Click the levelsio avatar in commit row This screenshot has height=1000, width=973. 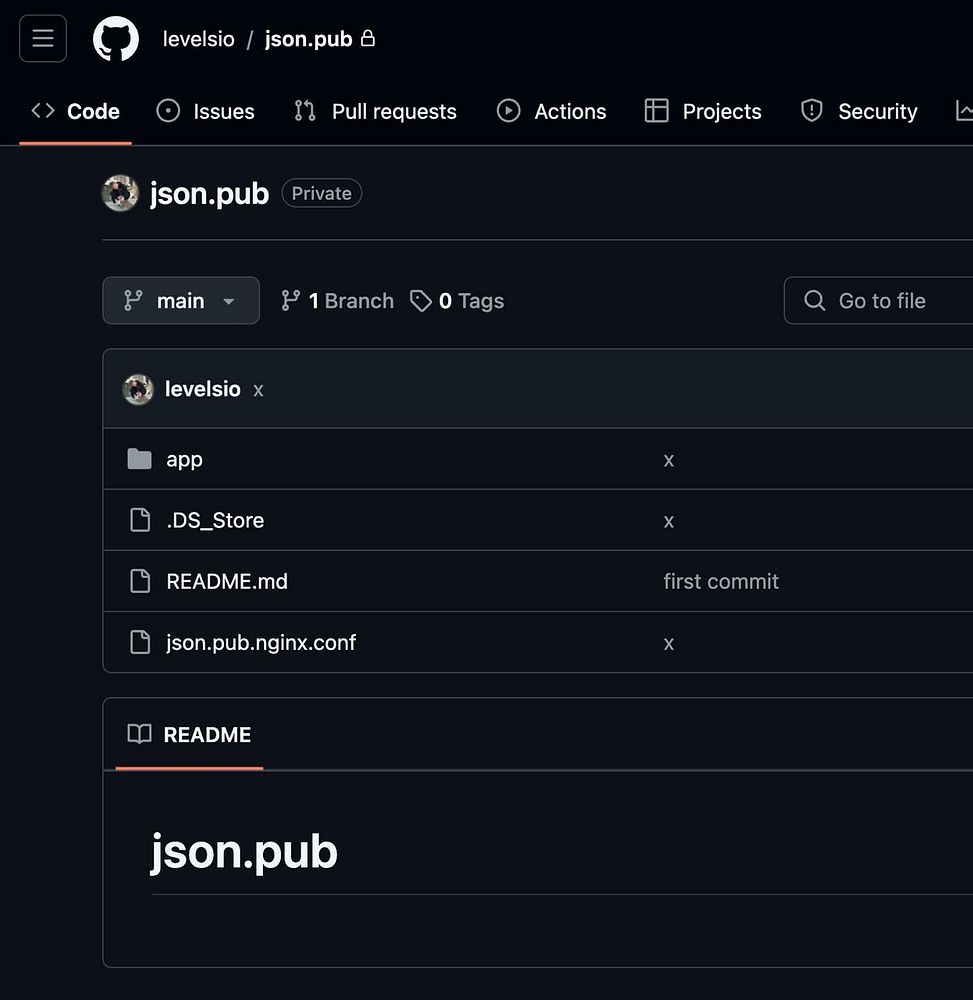[138, 389]
